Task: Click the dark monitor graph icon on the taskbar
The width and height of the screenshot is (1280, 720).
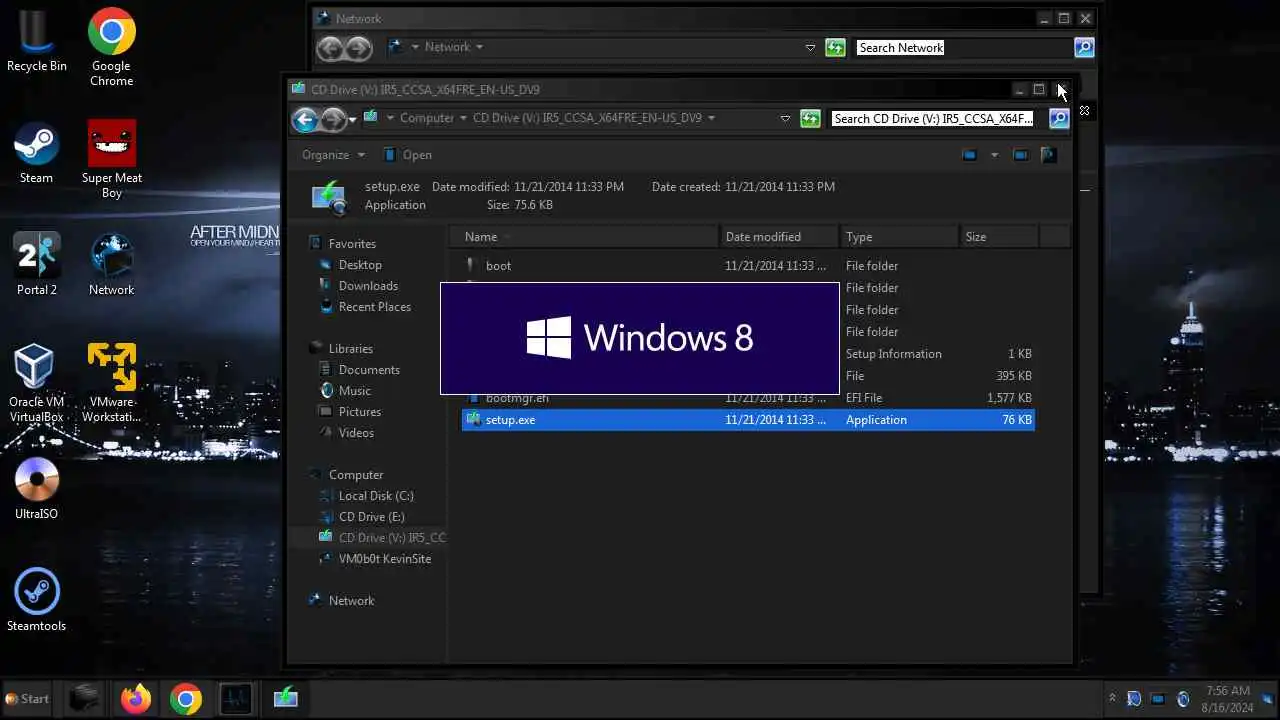Action: pyautogui.click(x=236, y=698)
